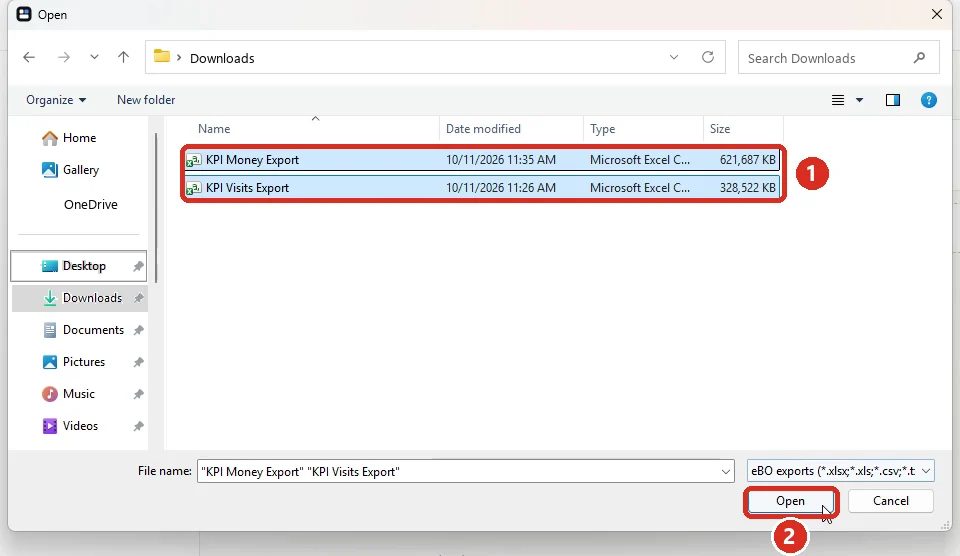The height and width of the screenshot is (556, 960).
Task: Click the pin icon next to Videos
Action: 138,426
